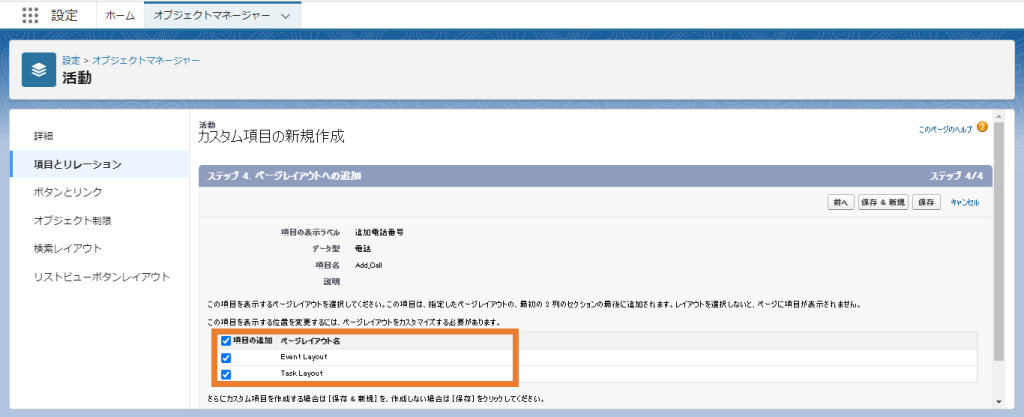The height and width of the screenshot is (417, 1024).
Task: Switch to the ホーム tab
Action: (120, 16)
